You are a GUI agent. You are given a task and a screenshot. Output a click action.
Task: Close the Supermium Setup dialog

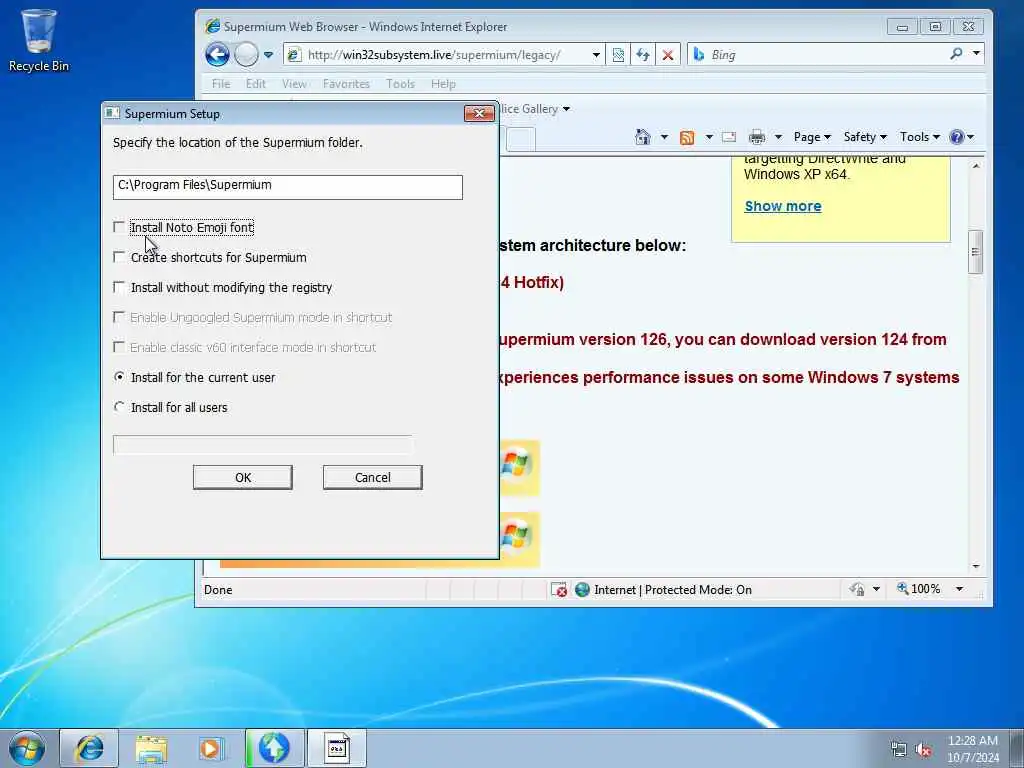[479, 114]
